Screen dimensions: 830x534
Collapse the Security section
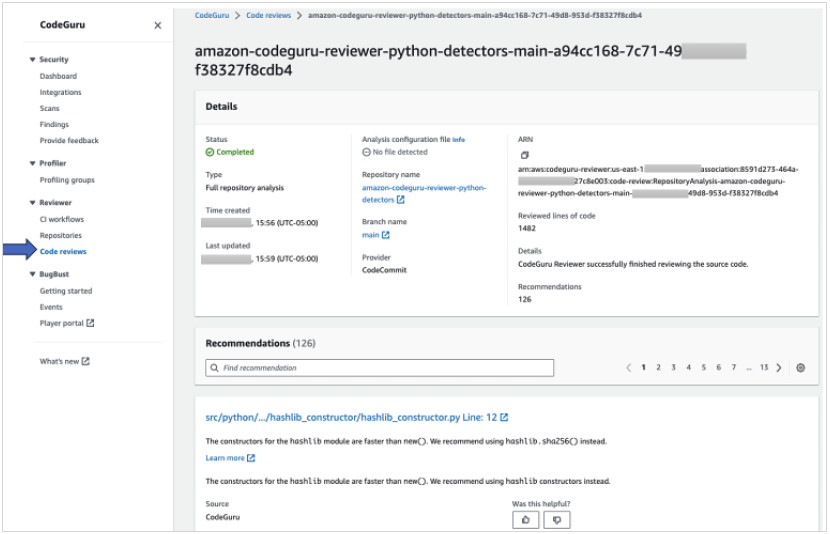pyautogui.click(x=32, y=60)
